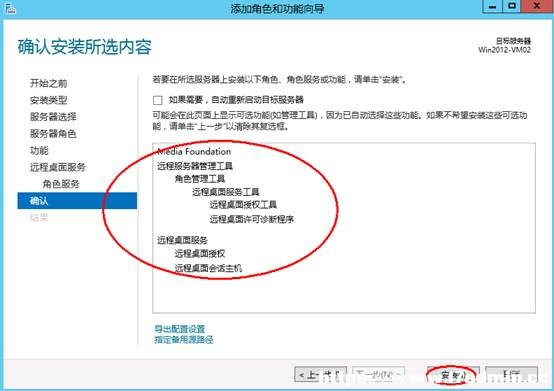Open the 角色服务 sub-step
The width and height of the screenshot is (554, 391).
pos(61,184)
